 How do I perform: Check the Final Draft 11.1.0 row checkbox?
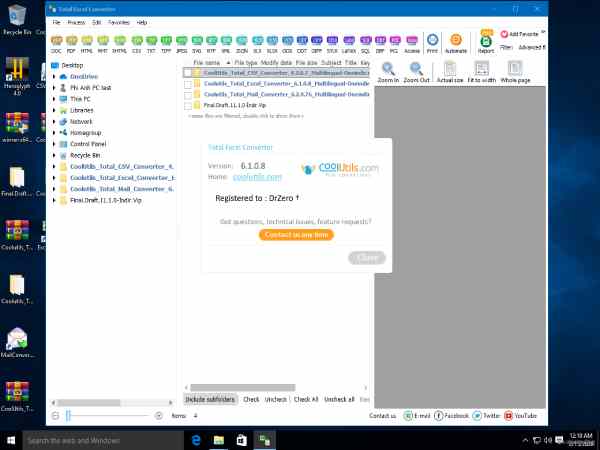(188, 106)
